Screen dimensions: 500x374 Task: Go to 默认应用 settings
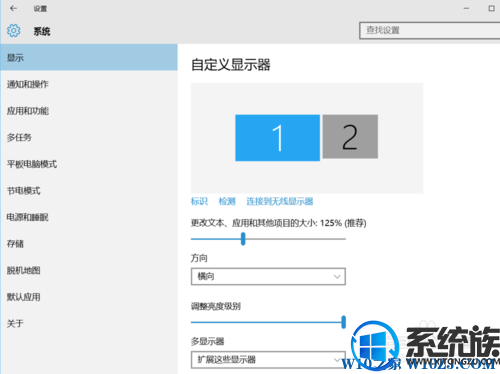[x=89, y=297]
